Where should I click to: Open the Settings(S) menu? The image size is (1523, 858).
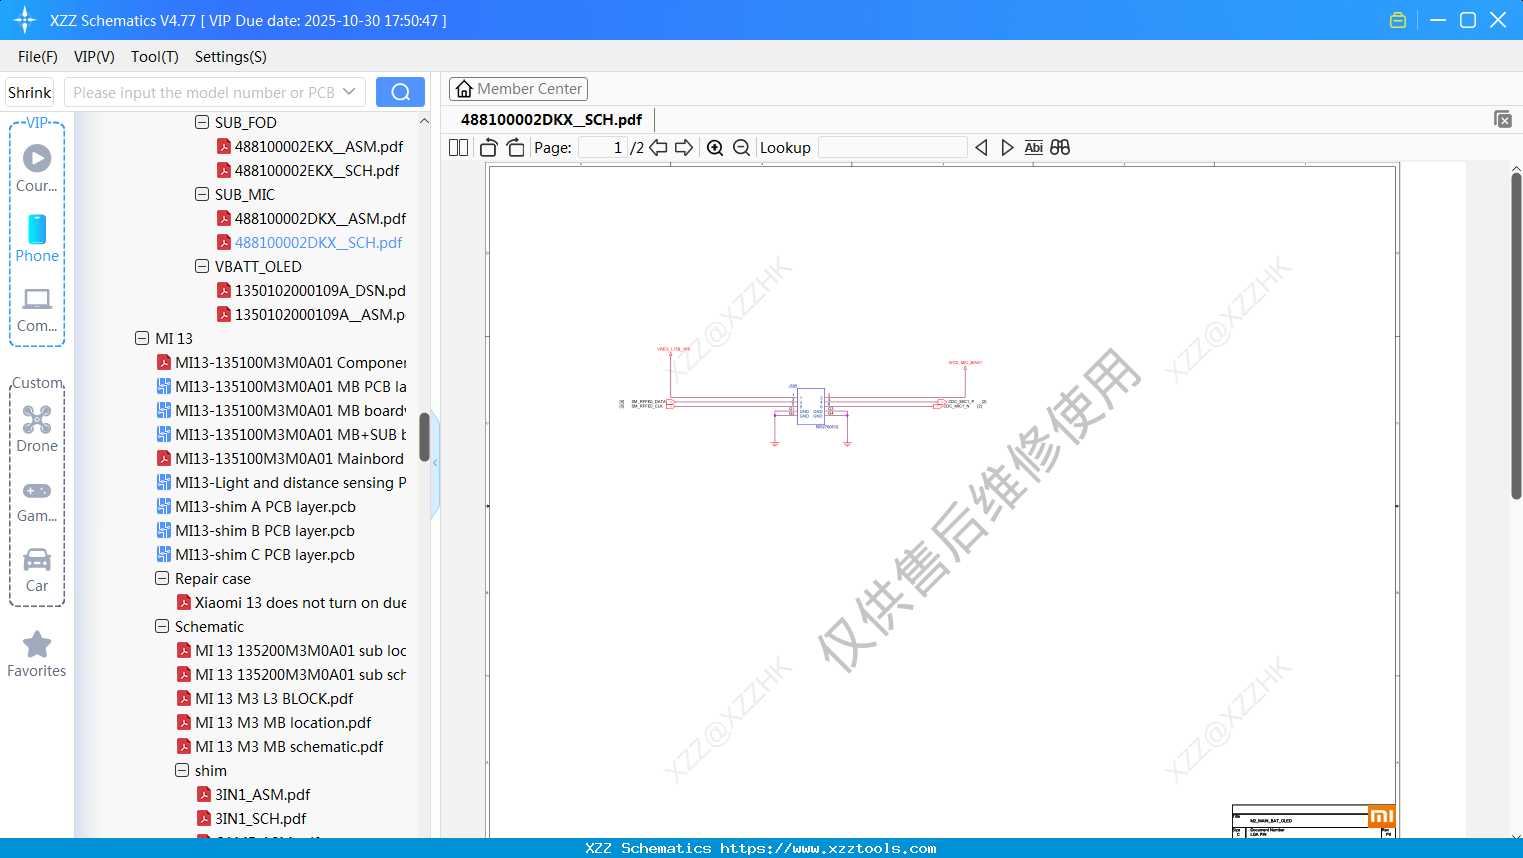[230, 57]
